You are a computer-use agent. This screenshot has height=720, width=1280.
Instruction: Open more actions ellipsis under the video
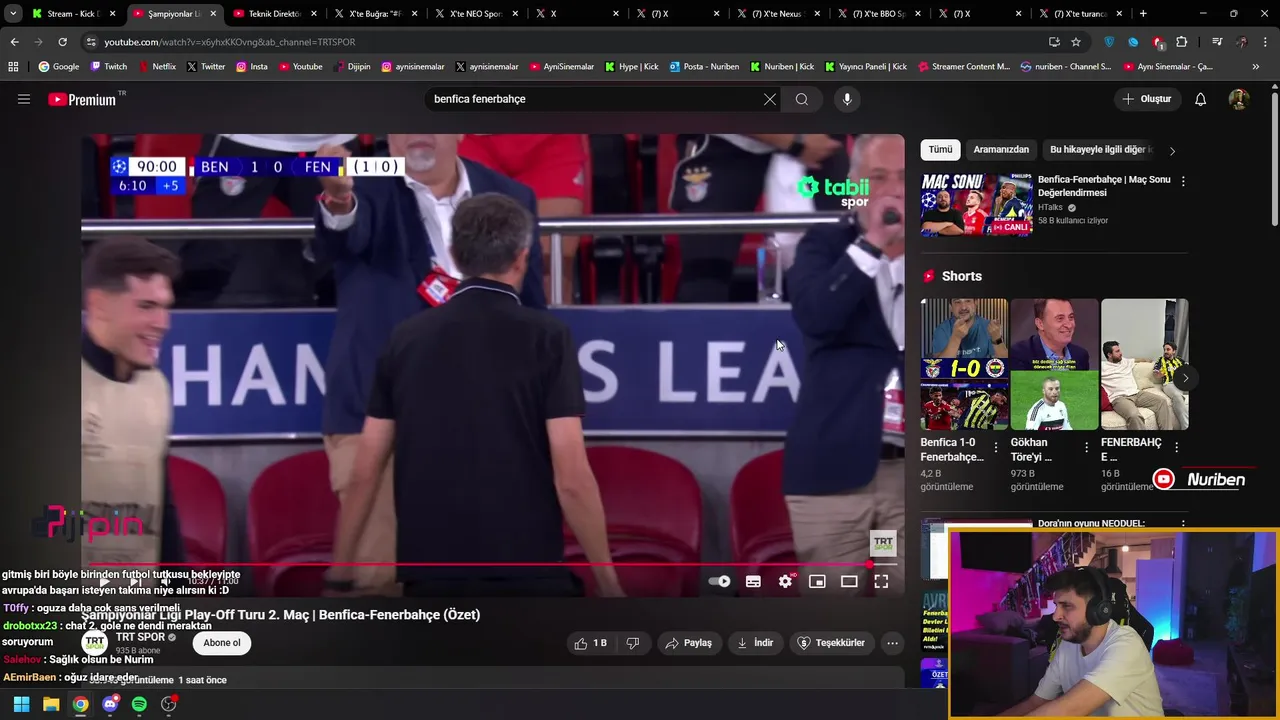892,643
